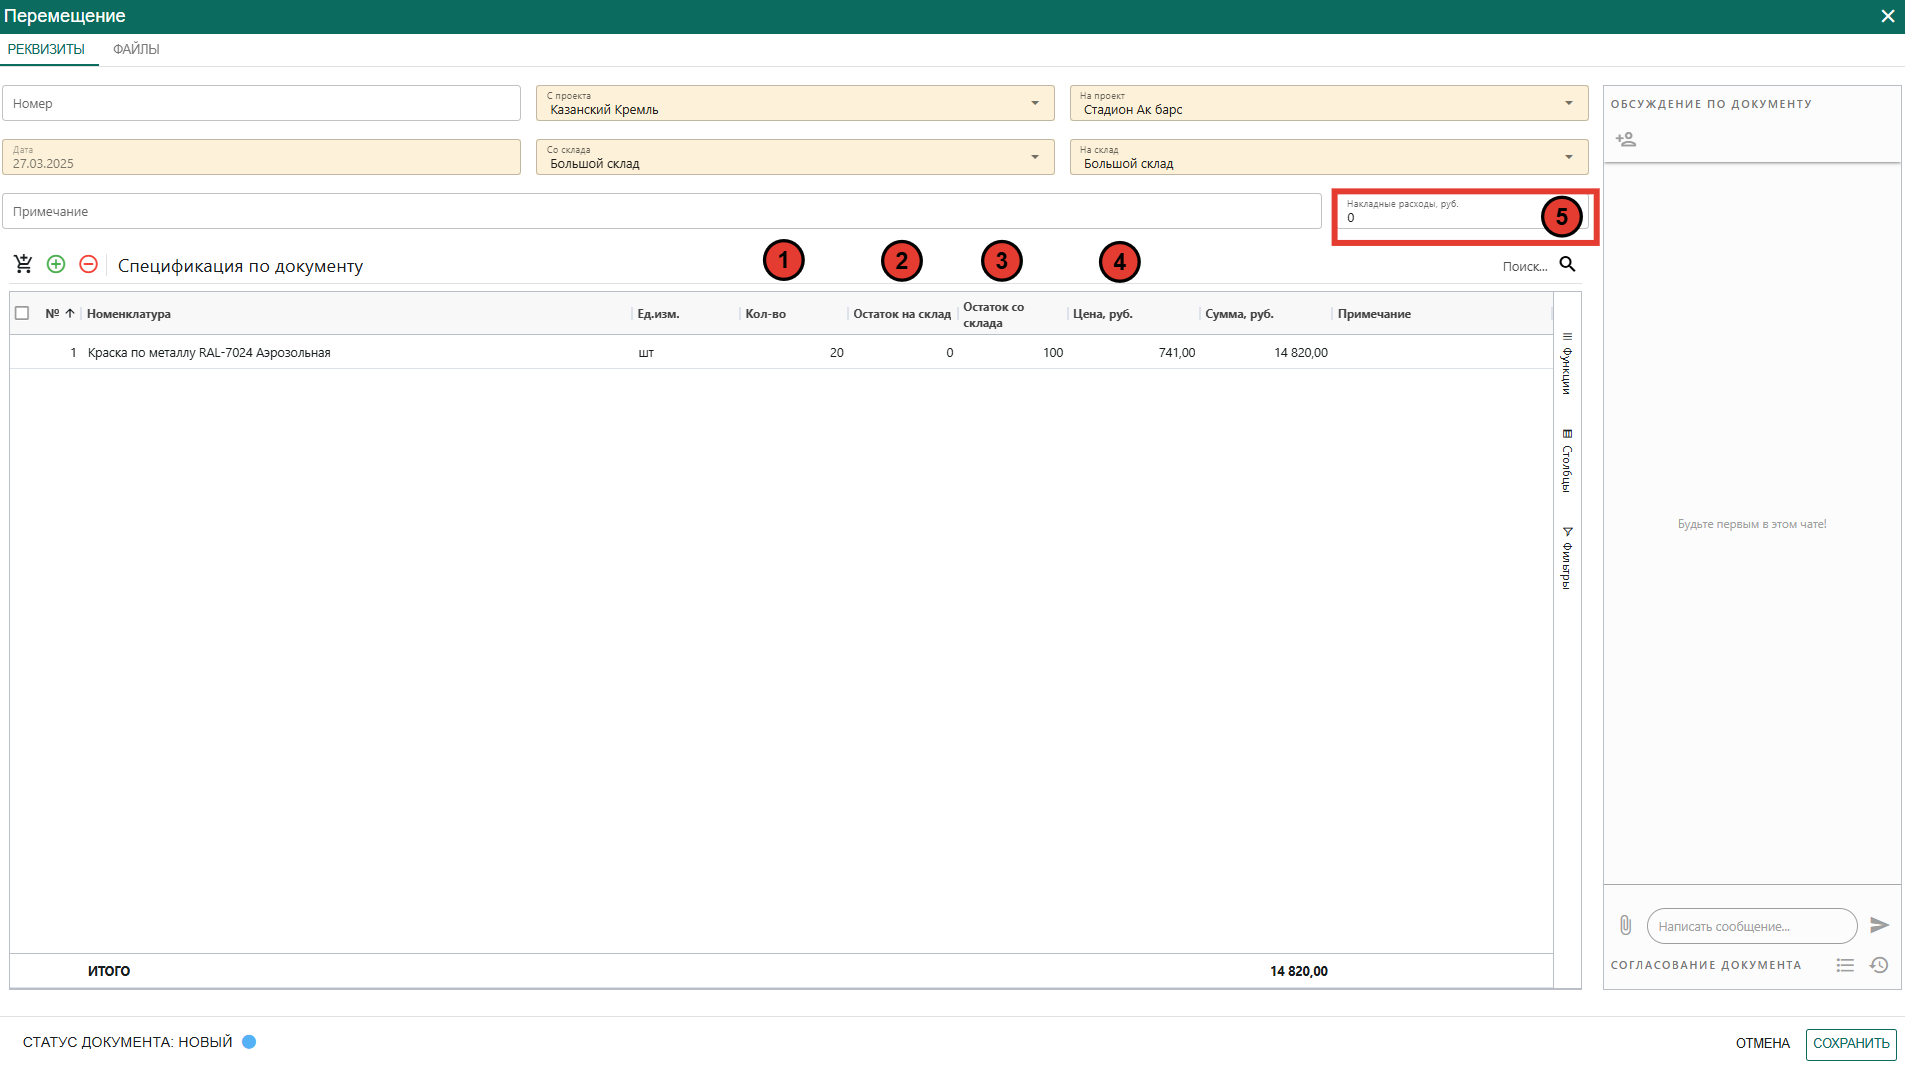This screenshot has height=1069, width=1905.
Task: Open the Фильтры side panel
Action: pyautogui.click(x=1567, y=558)
